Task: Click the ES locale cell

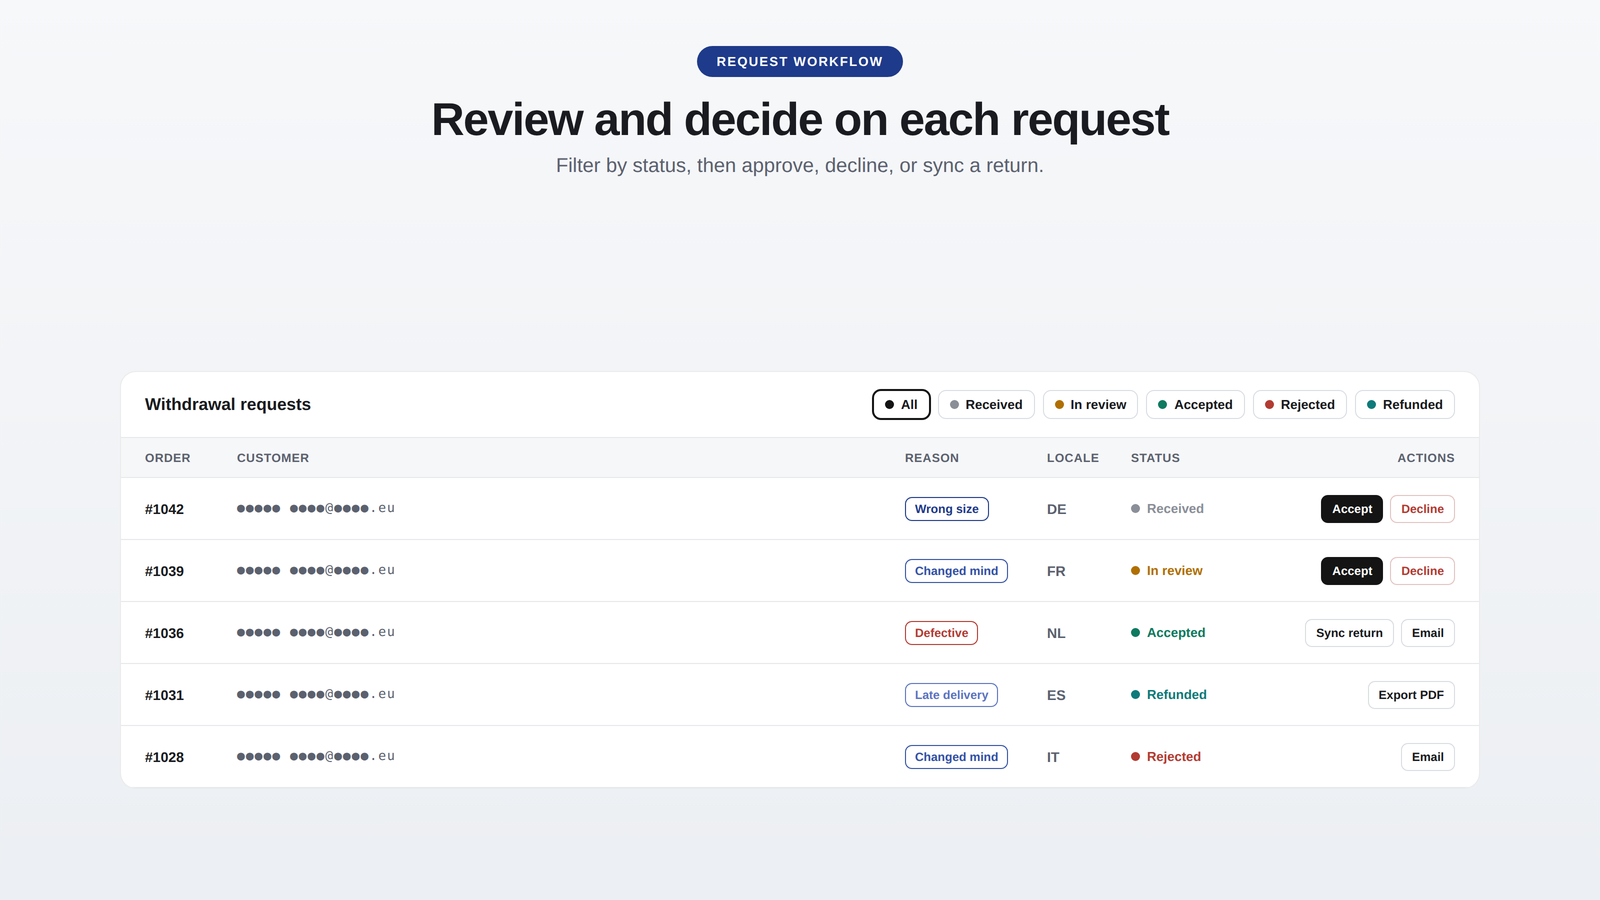Action: (1056, 695)
